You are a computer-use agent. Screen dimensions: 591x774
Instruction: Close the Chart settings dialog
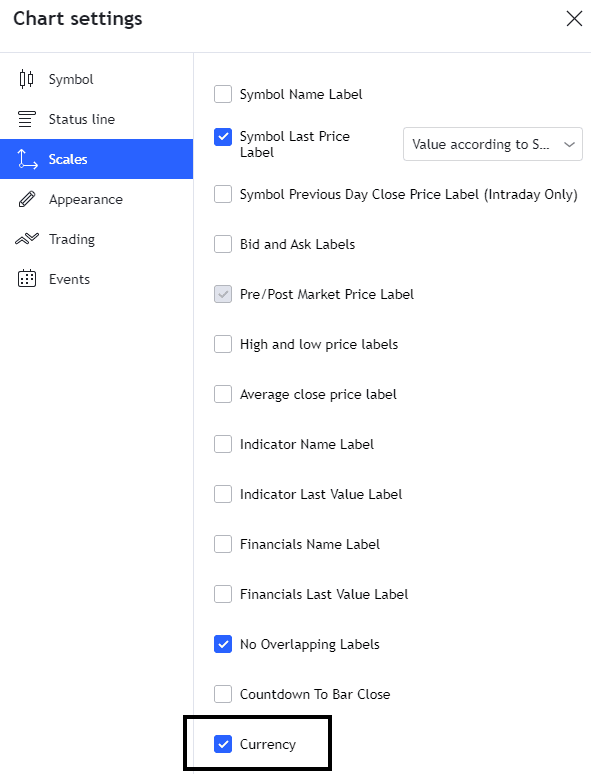click(x=574, y=19)
